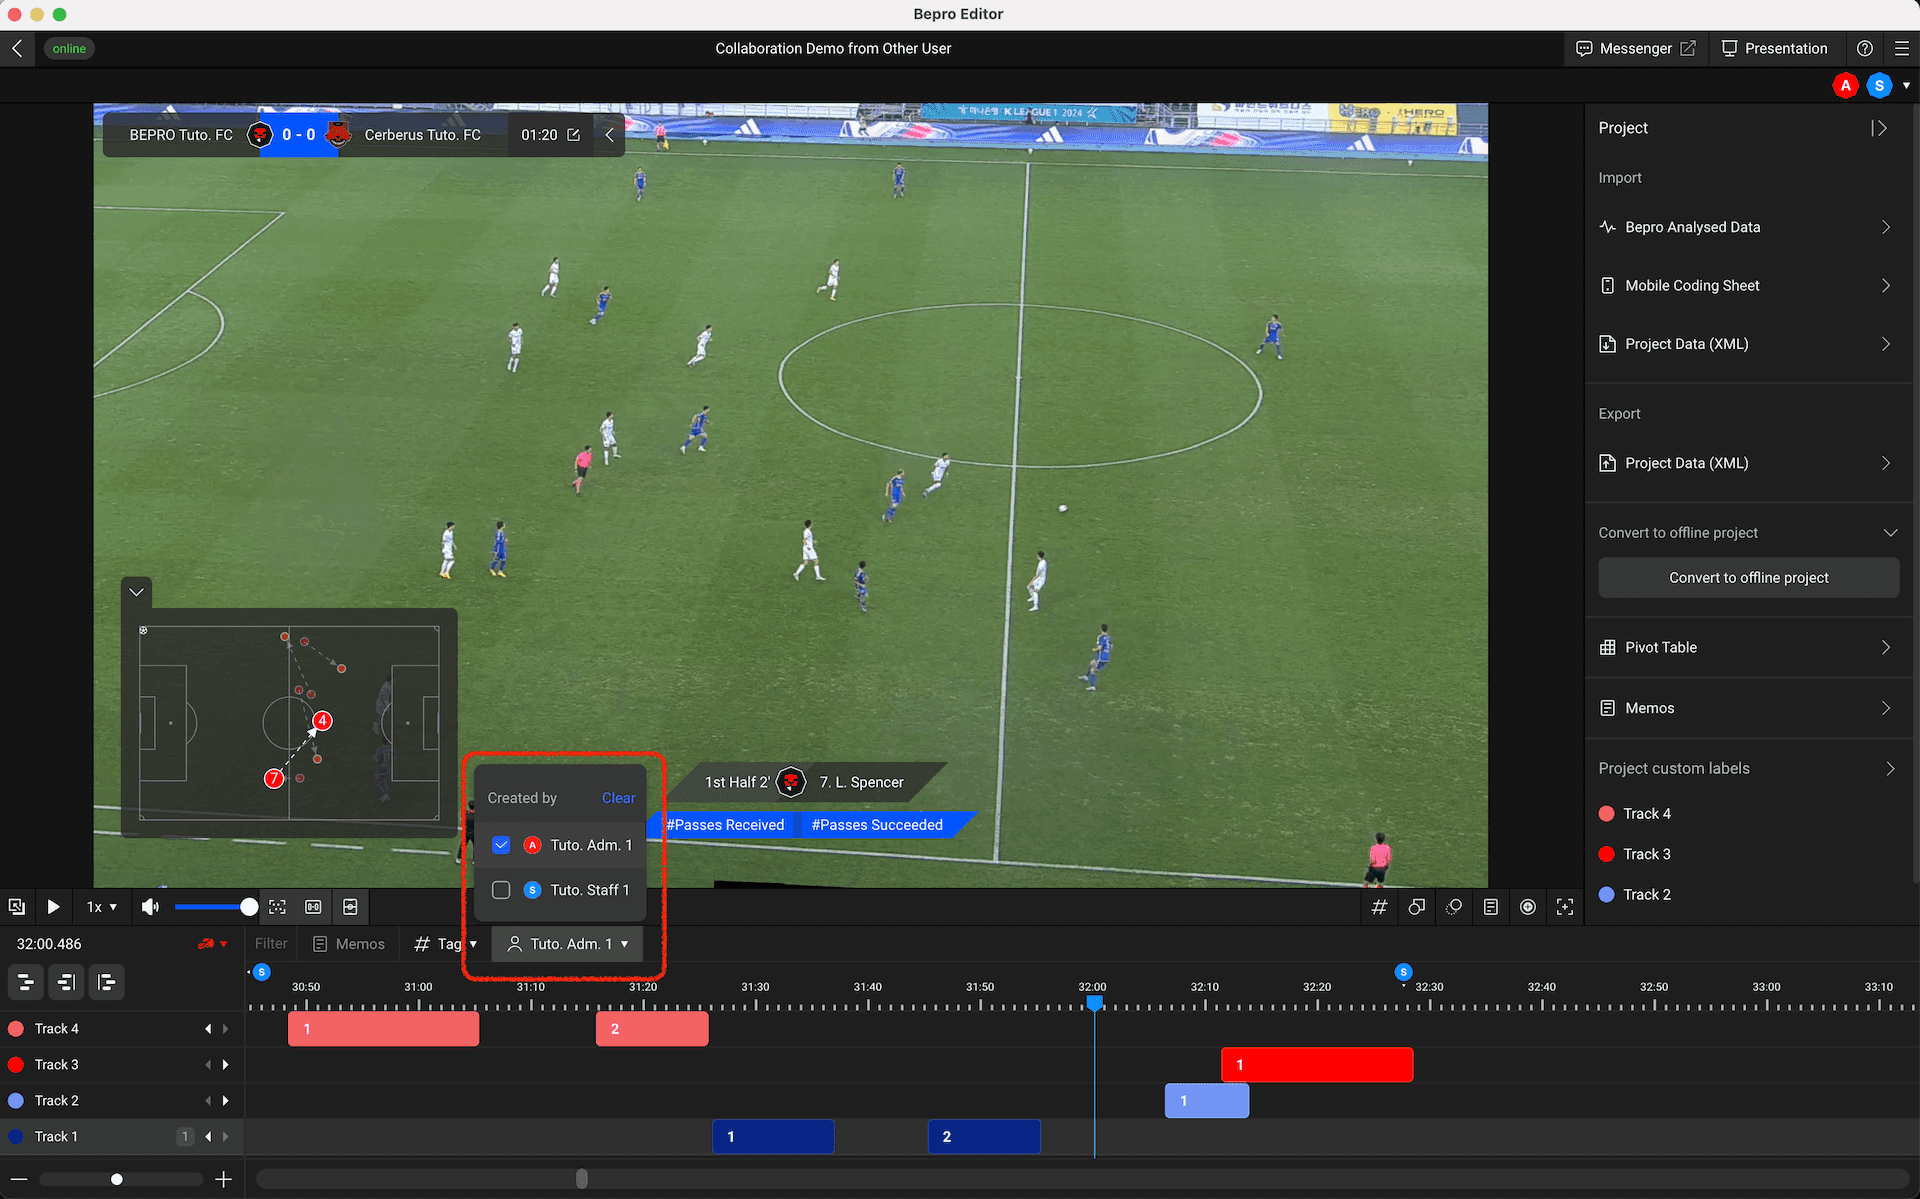Click the hashtag tag tool in the right toolbar
The image size is (1920, 1199).
click(1379, 907)
